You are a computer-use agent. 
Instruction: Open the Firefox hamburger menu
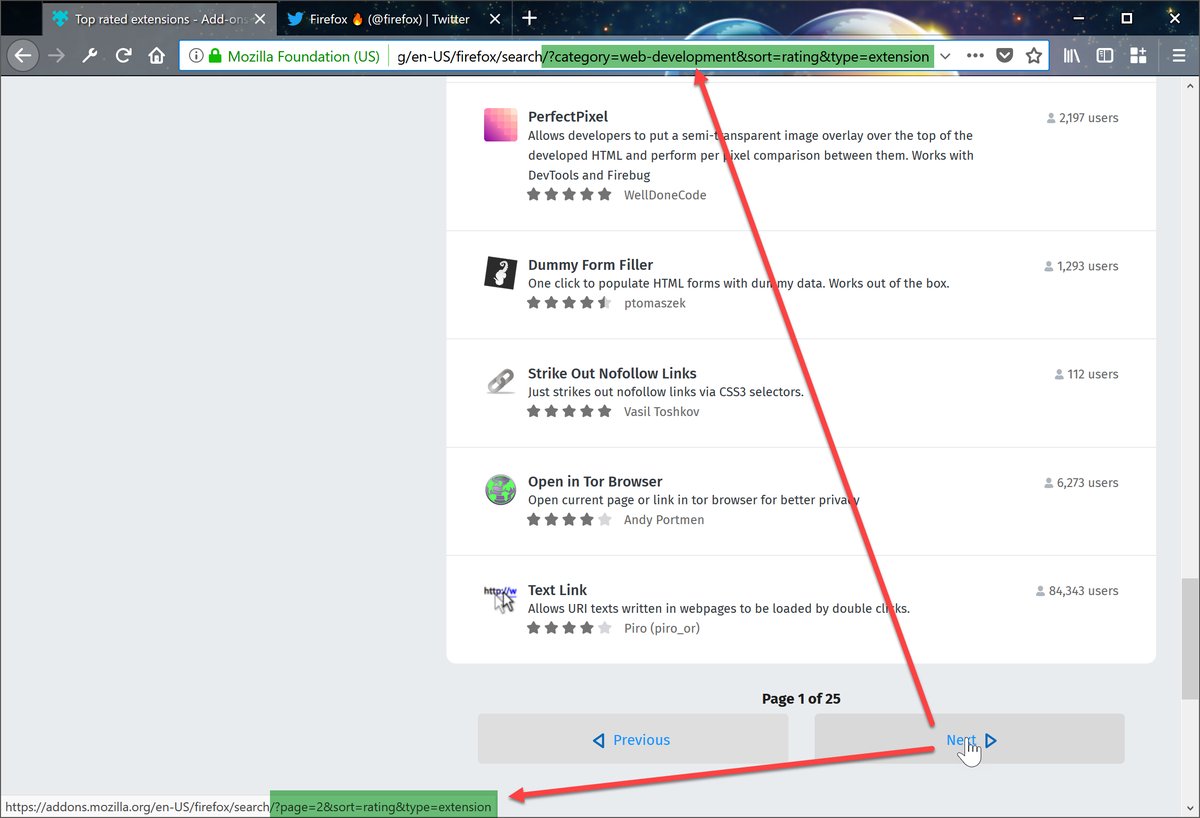[1178, 56]
